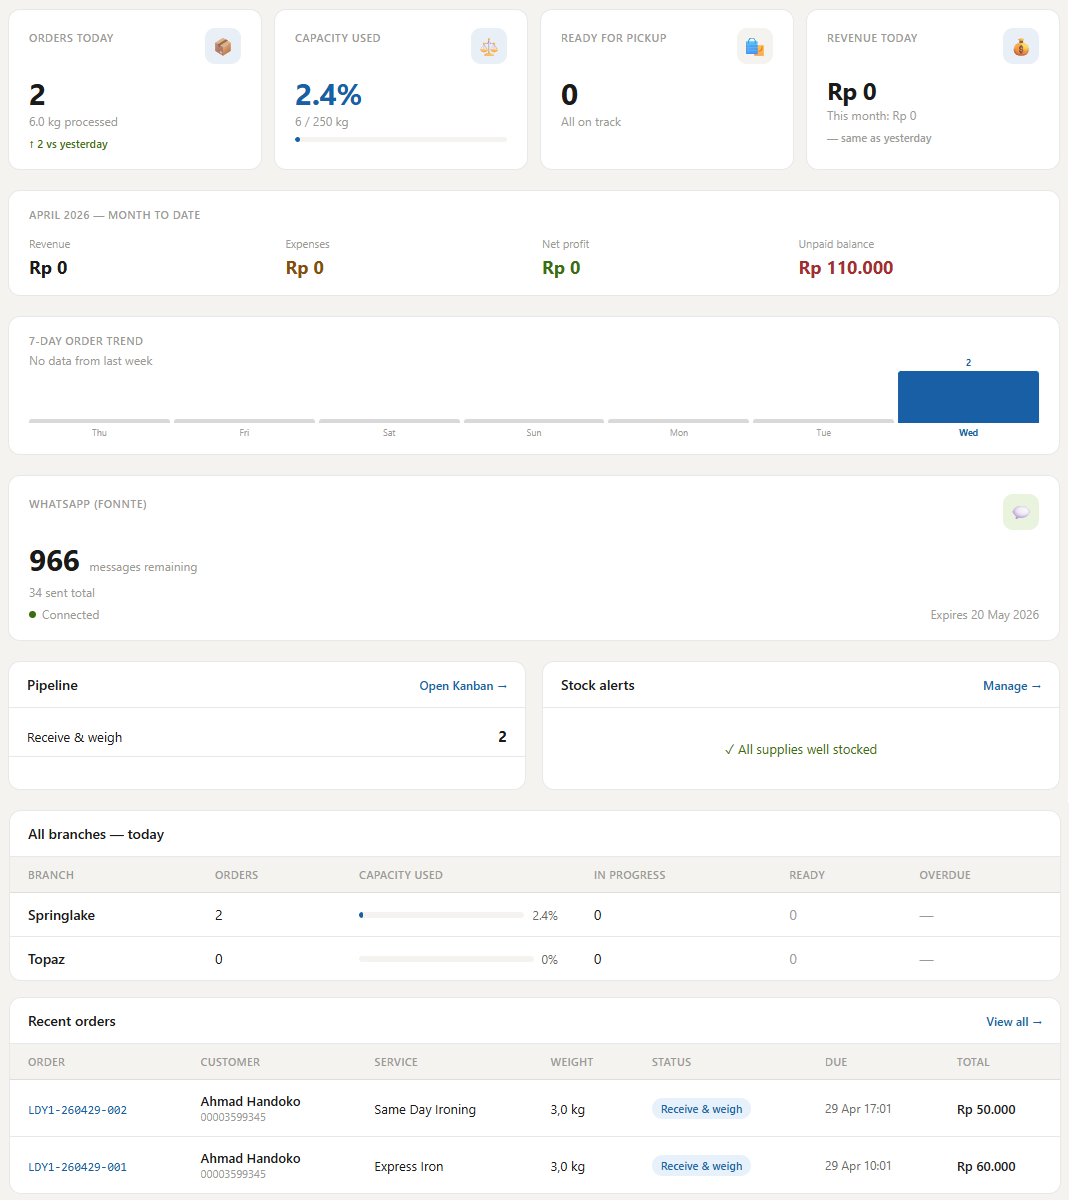The image size is (1069, 1200).
Task: Click the money bag icon in Revenue Today
Action: point(1021,46)
